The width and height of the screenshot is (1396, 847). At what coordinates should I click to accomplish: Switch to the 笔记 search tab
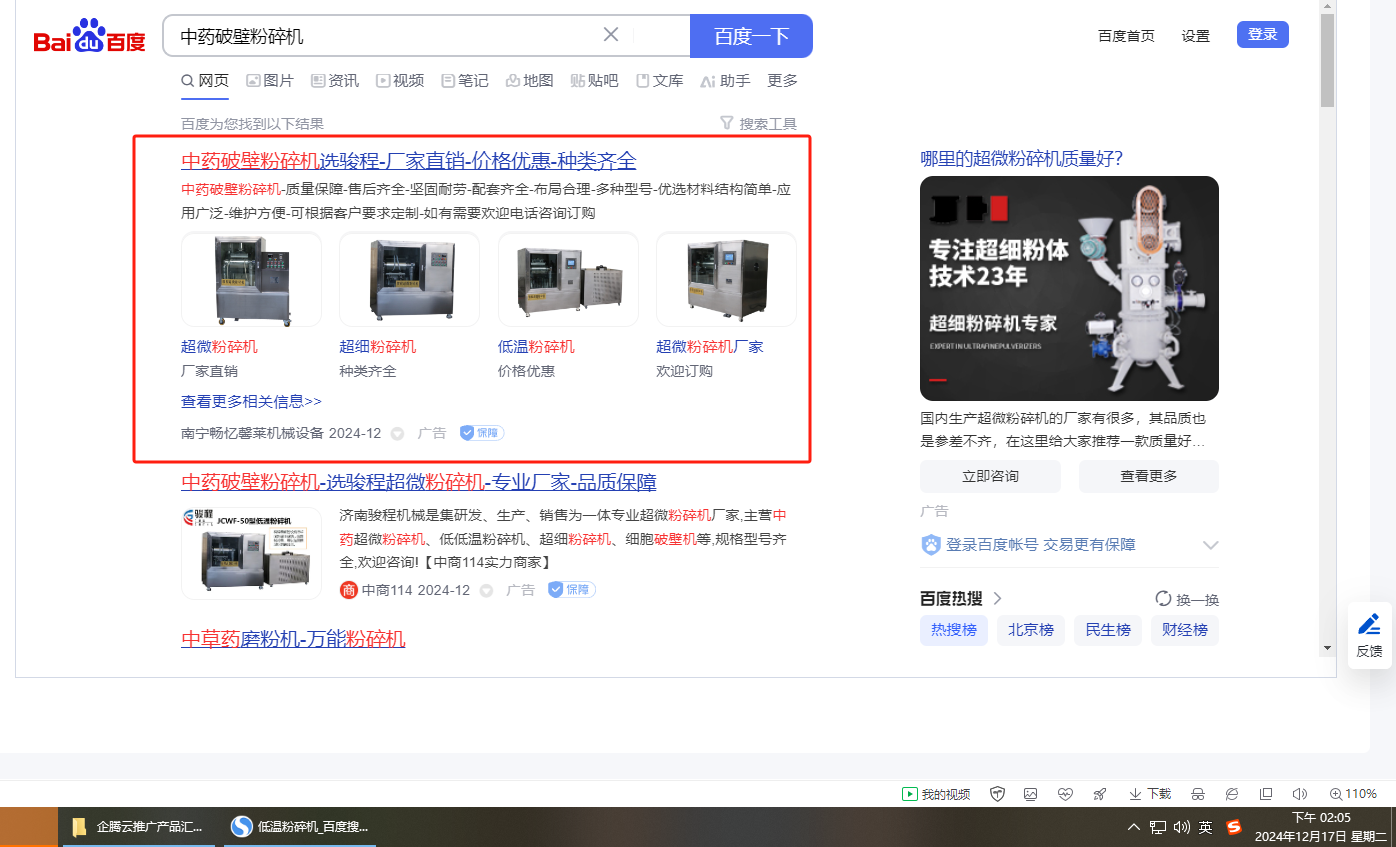click(465, 81)
